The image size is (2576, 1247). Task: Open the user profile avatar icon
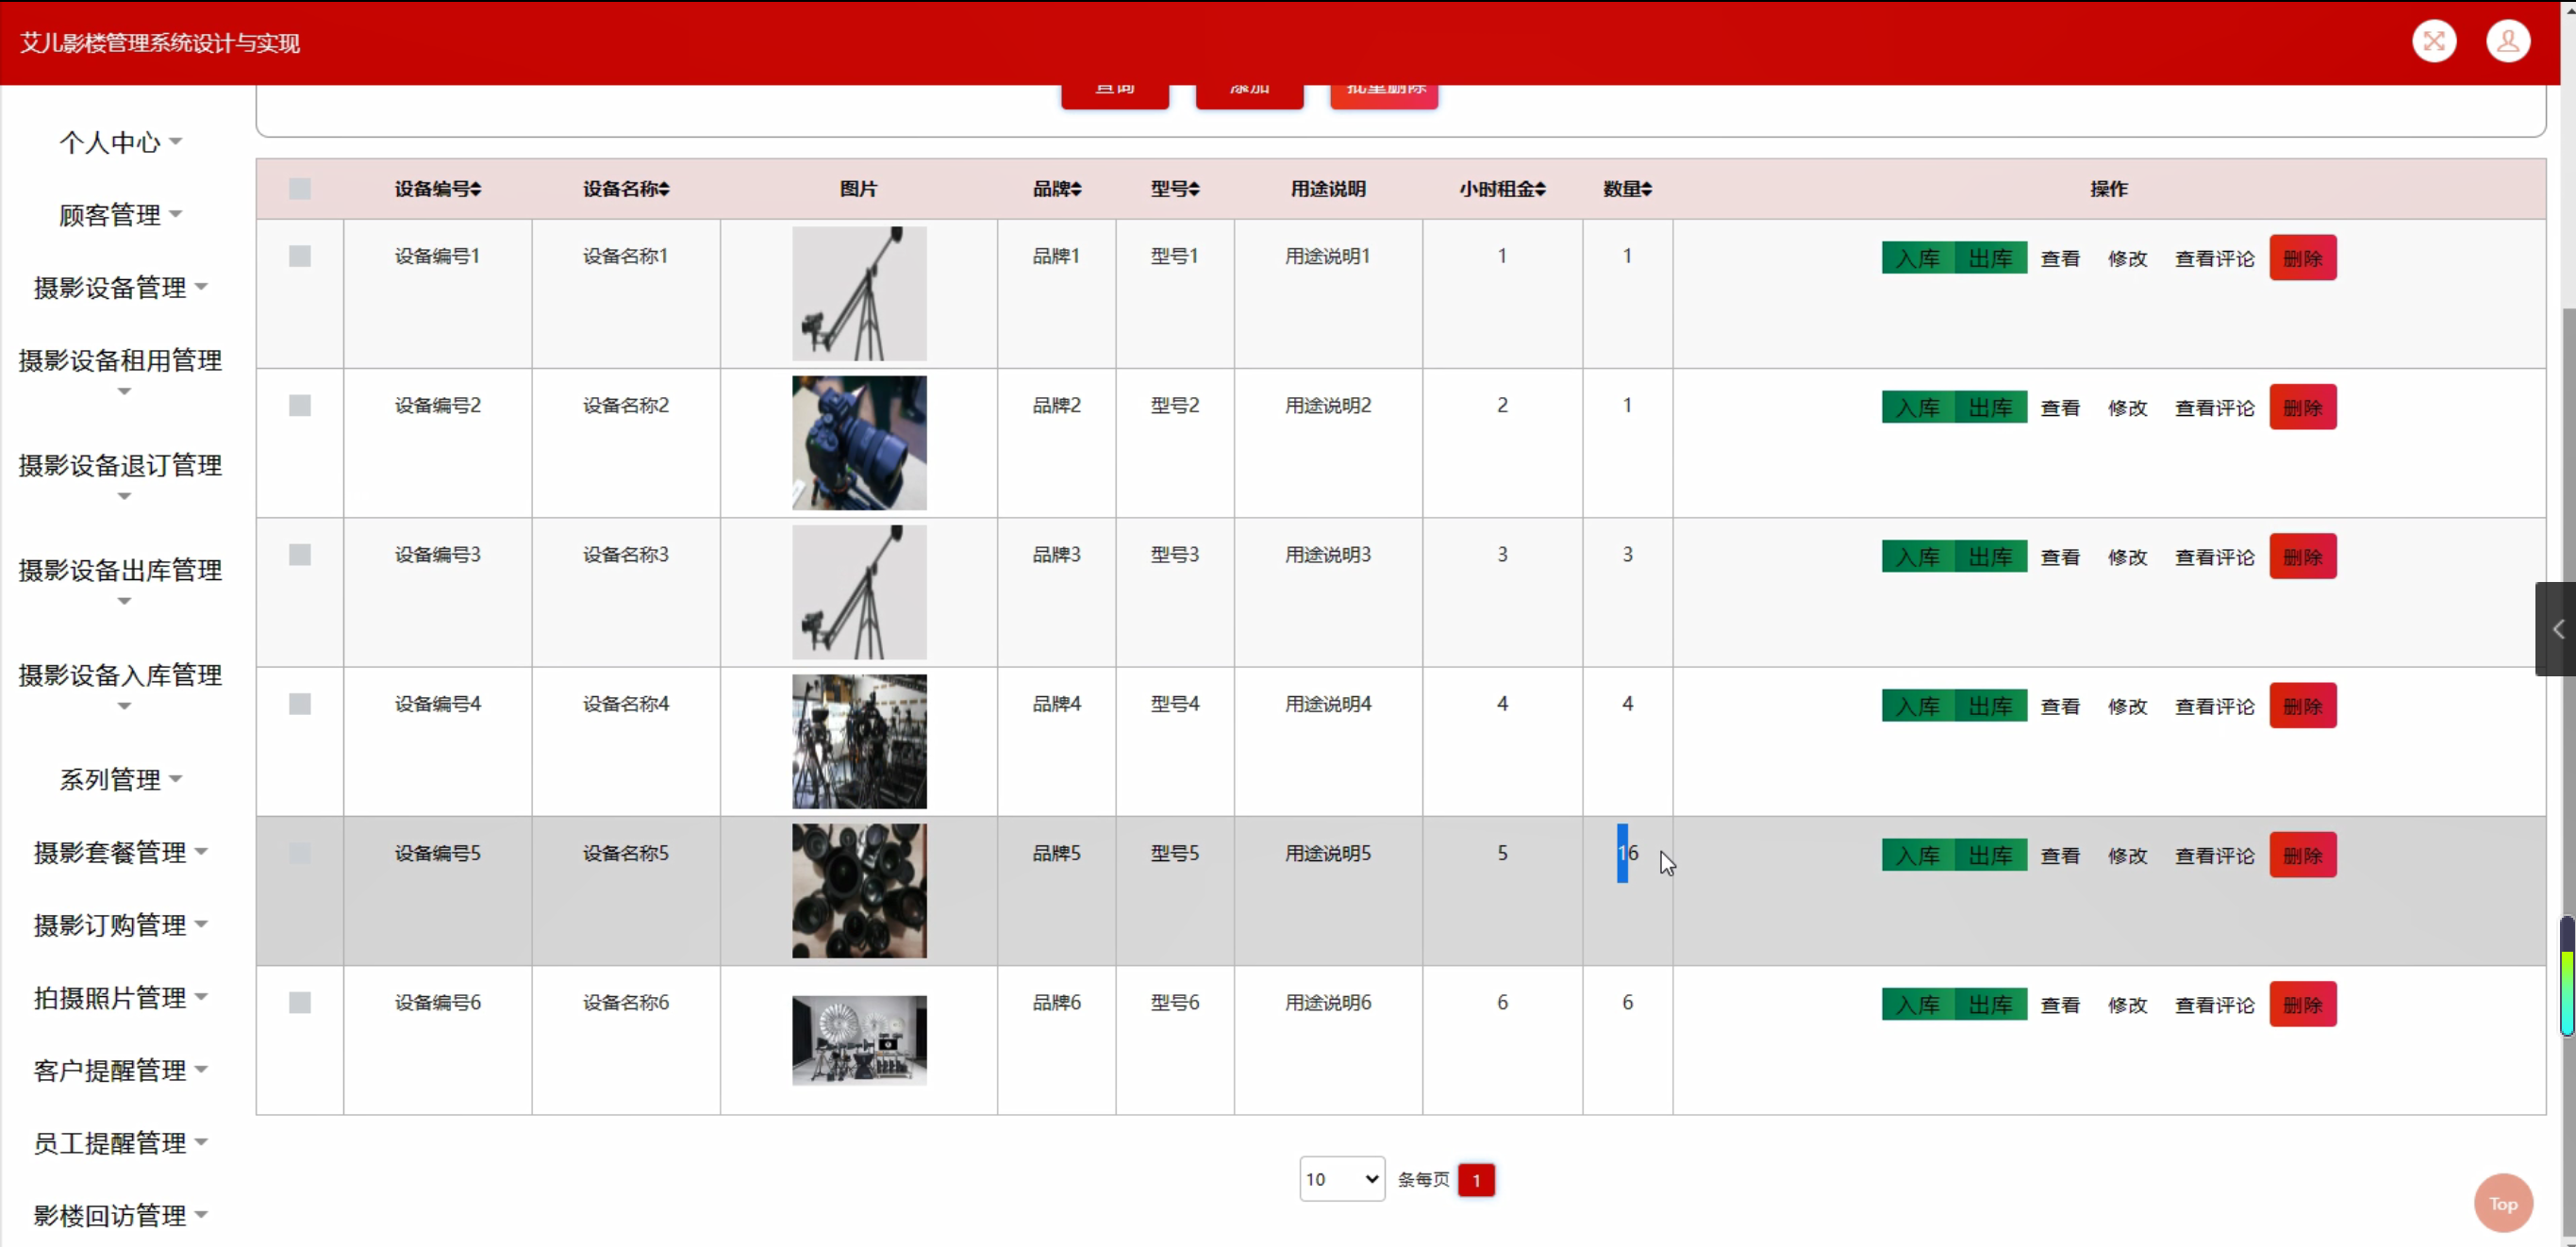pyautogui.click(x=2507, y=42)
